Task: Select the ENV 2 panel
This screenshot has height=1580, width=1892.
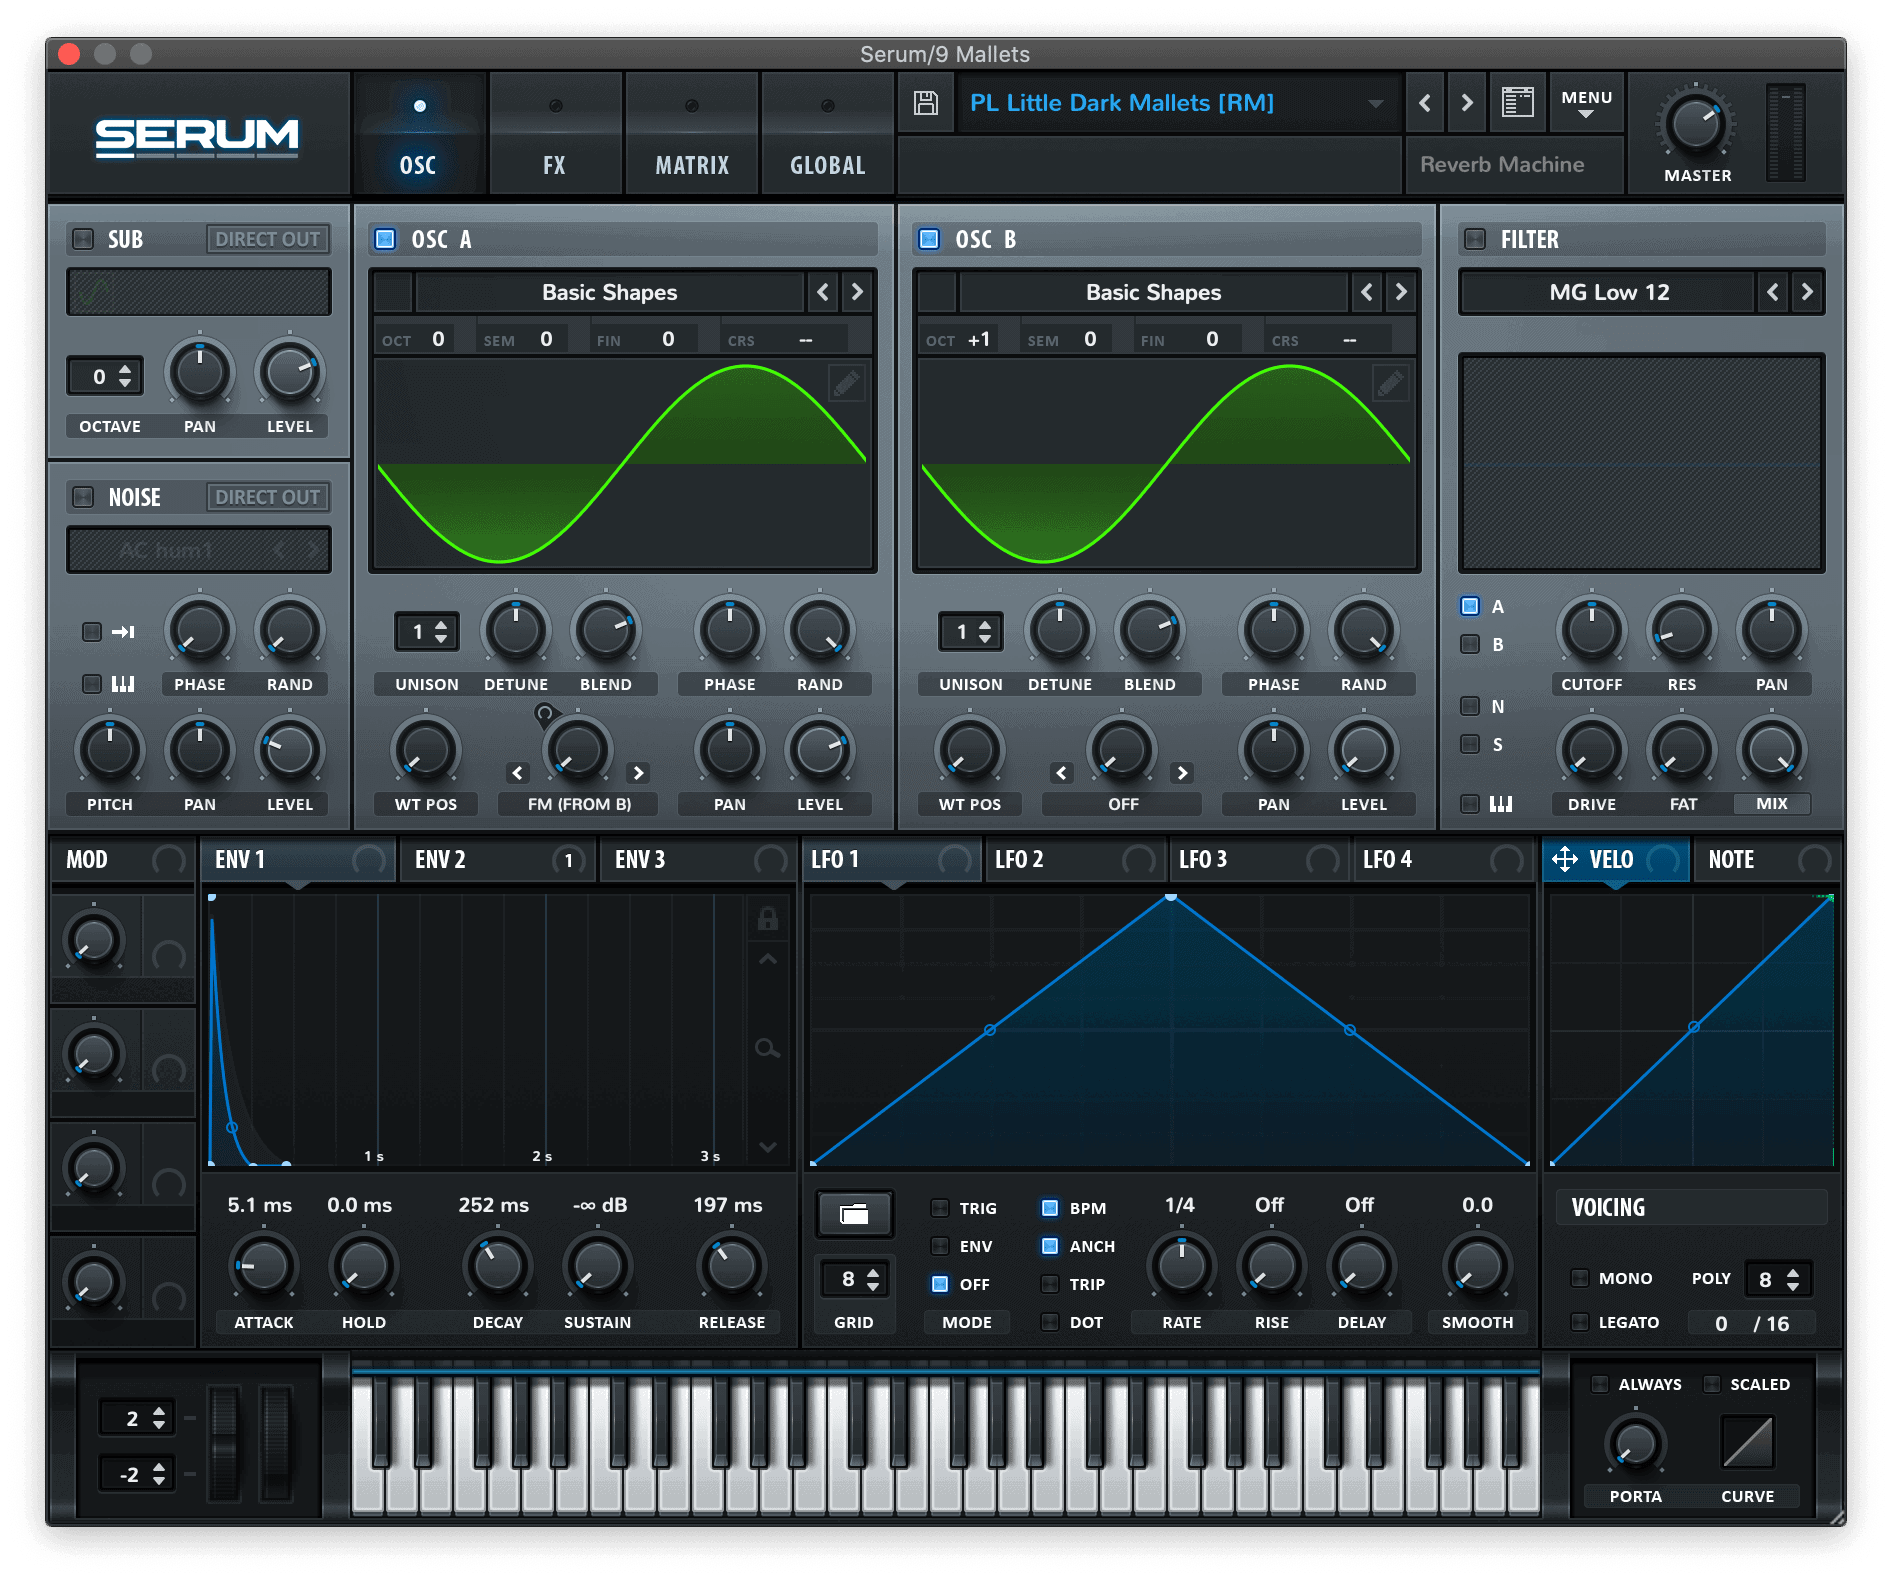Action: click(x=440, y=860)
